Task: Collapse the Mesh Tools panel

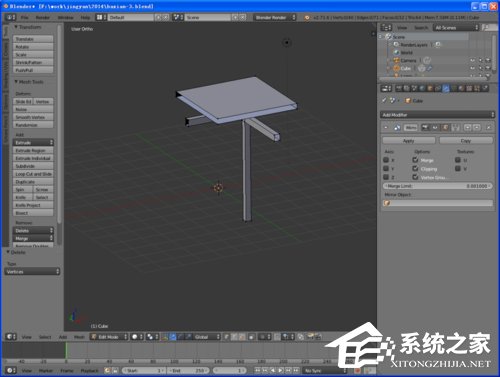Action: pyautogui.click(x=16, y=82)
